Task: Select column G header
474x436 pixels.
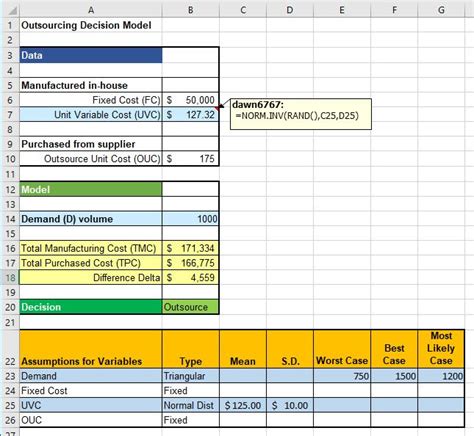Action: click(441, 10)
